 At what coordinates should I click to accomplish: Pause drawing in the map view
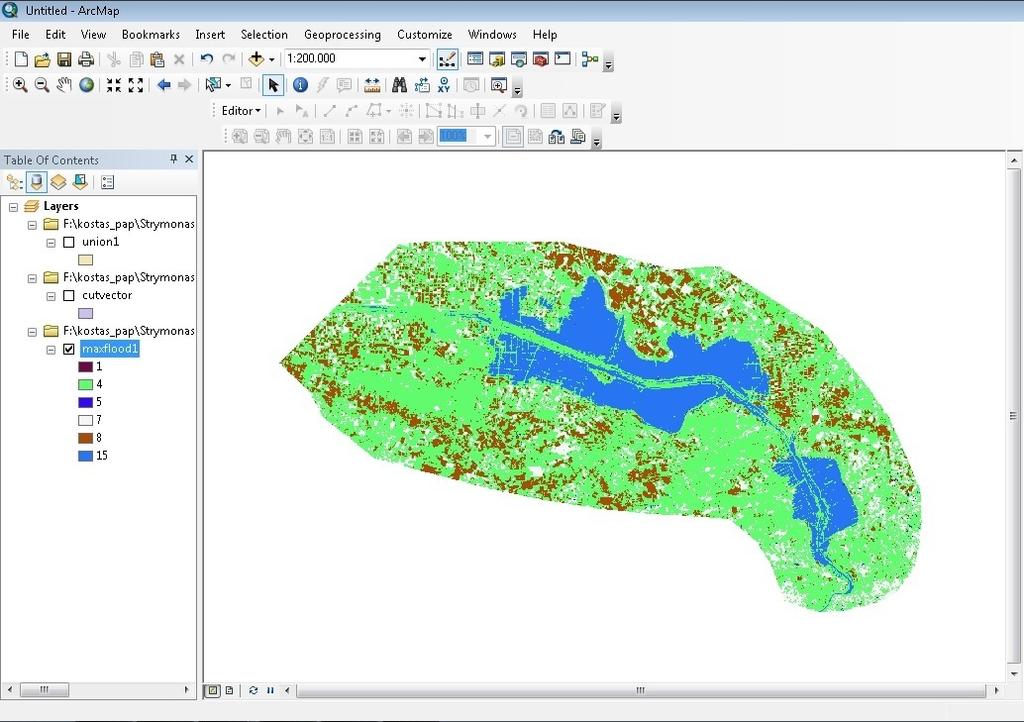[x=270, y=690]
